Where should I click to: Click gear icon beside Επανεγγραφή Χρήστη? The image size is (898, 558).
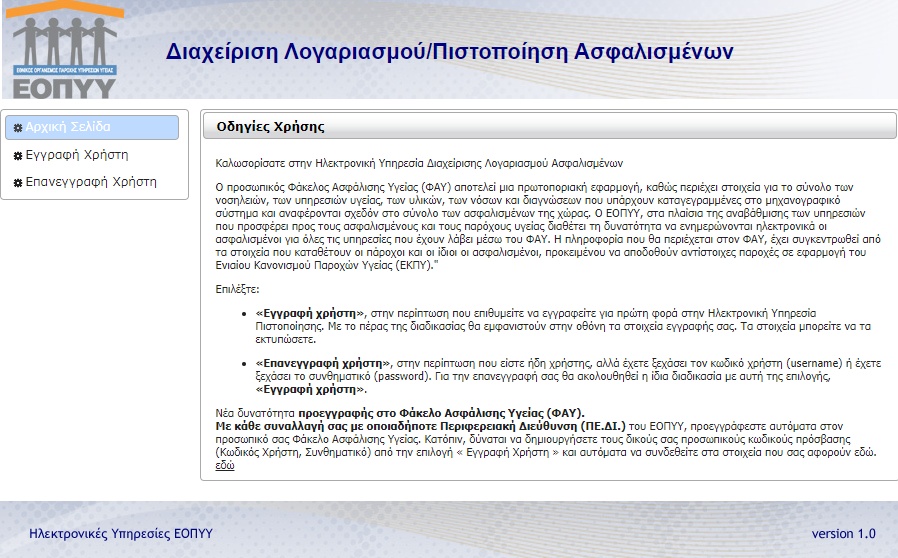[18, 183]
